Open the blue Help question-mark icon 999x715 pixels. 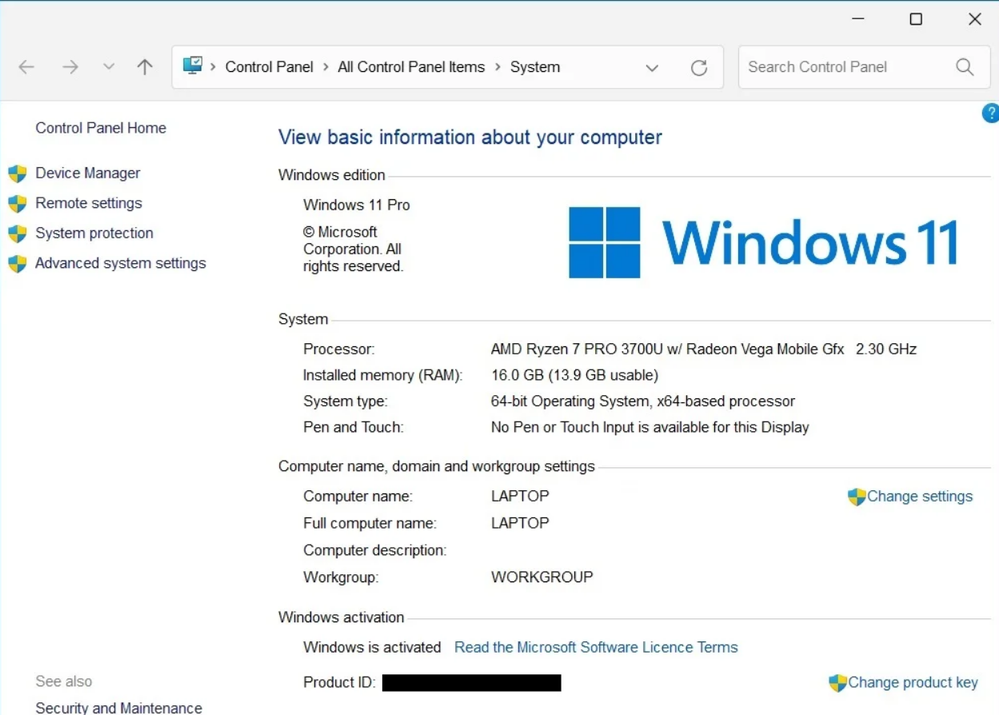991,113
